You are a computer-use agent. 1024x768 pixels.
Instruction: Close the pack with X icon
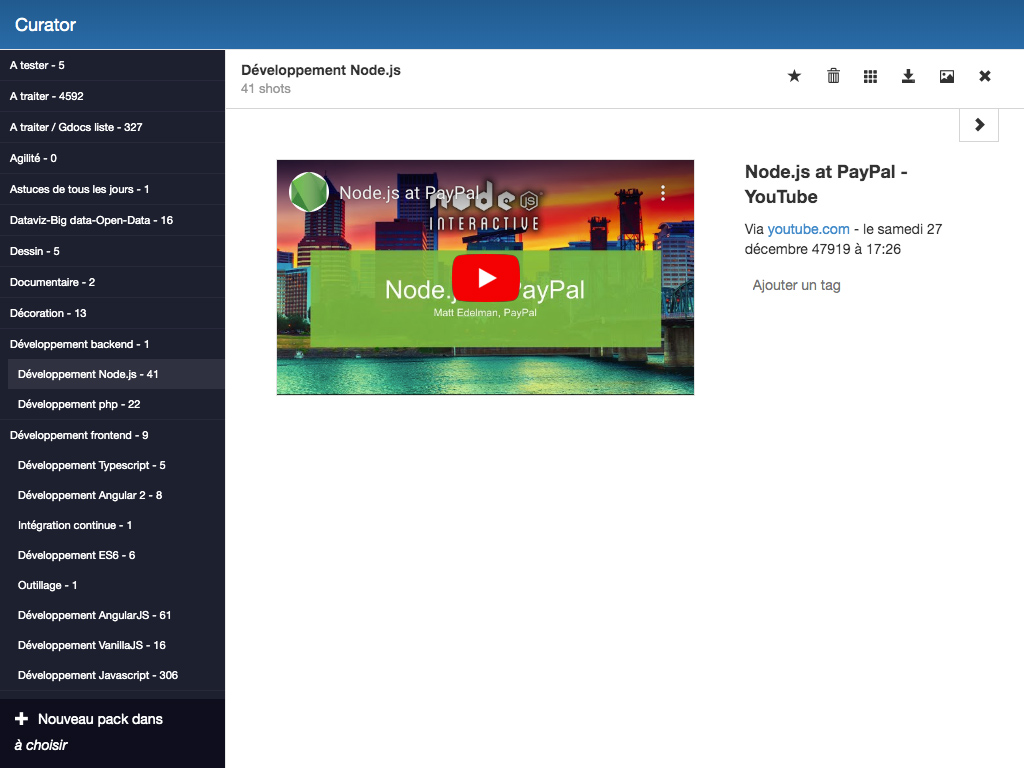click(984, 76)
